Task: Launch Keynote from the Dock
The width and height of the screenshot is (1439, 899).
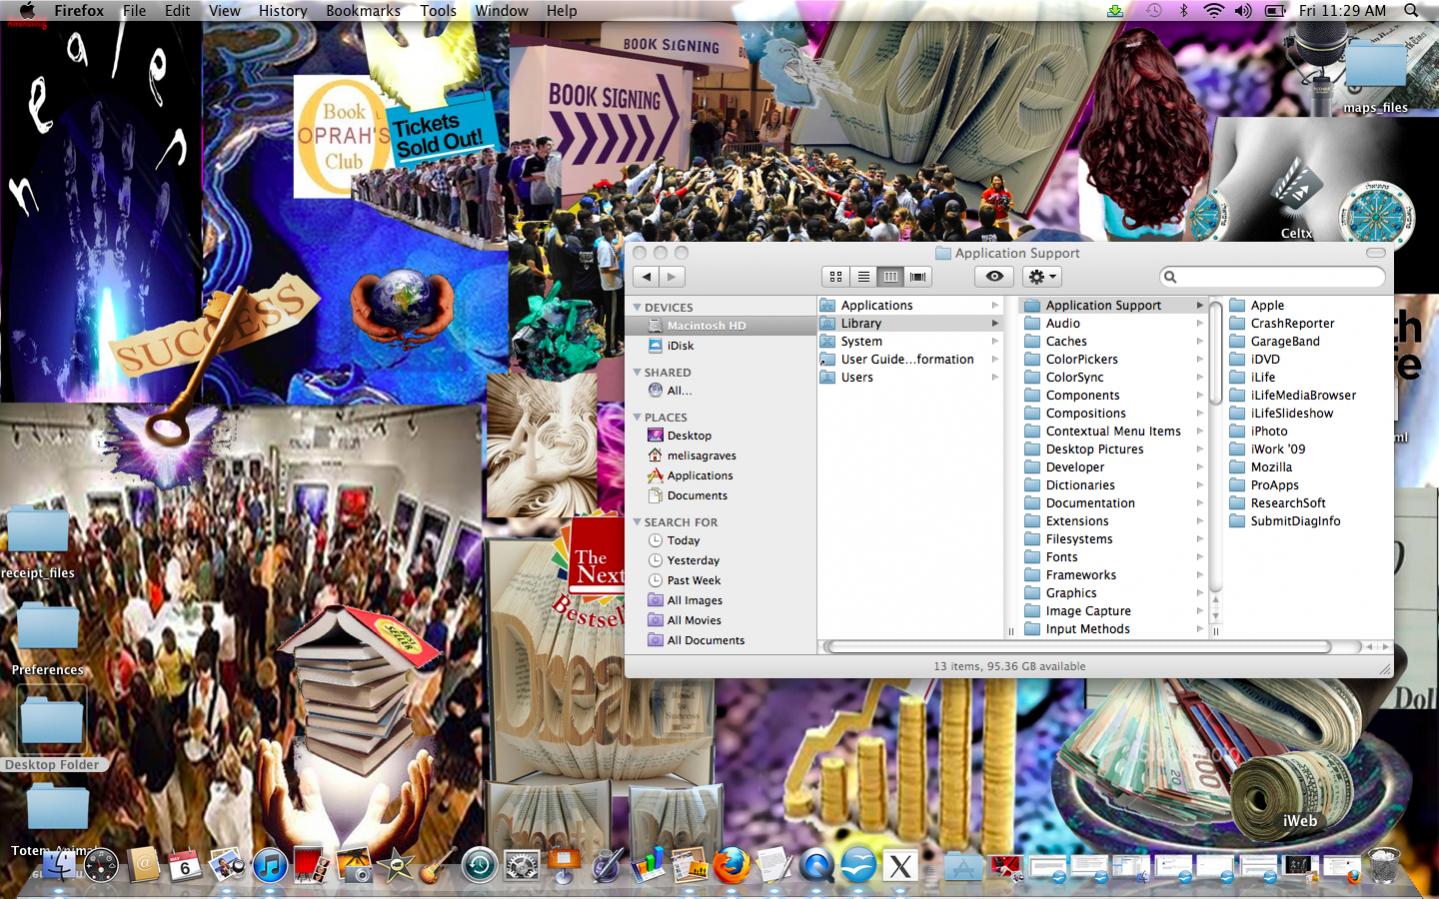Action: 564,866
